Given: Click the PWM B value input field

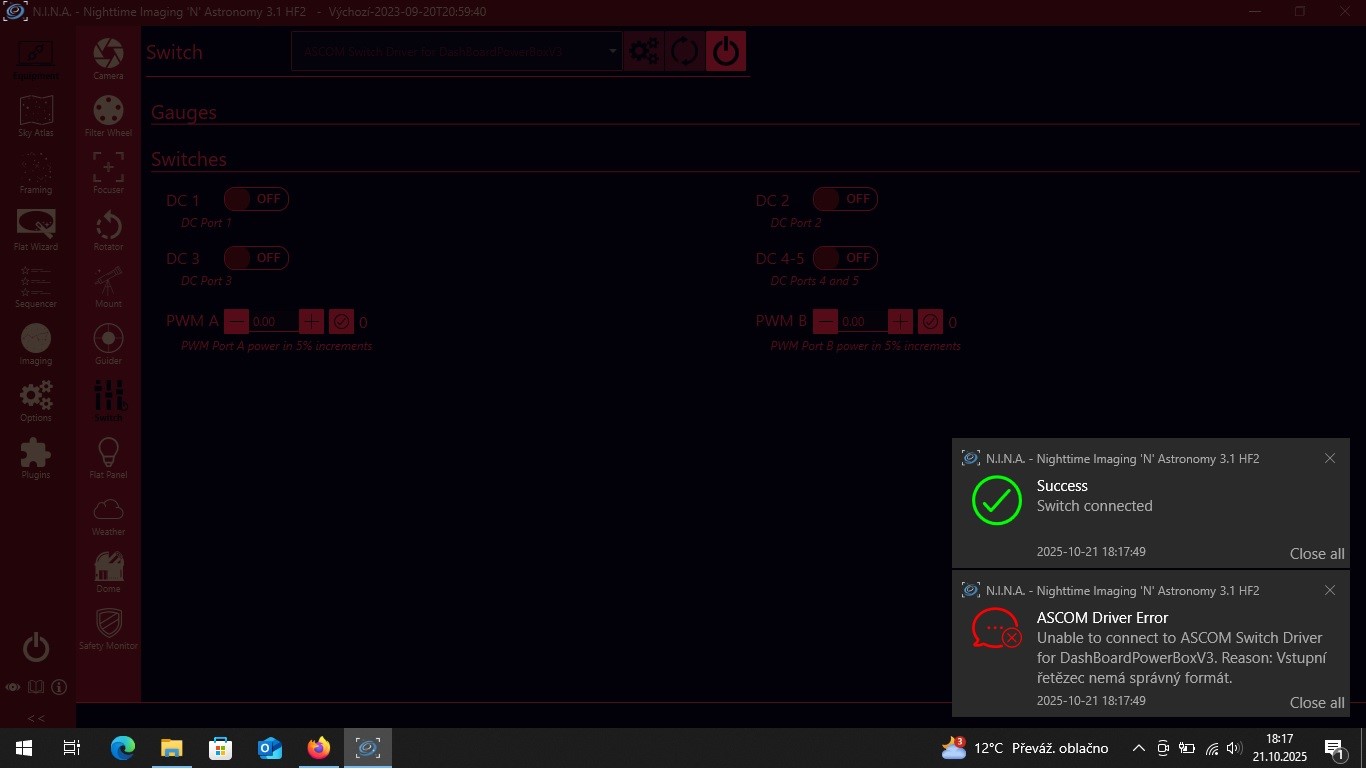Looking at the screenshot, I should click(862, 322).
